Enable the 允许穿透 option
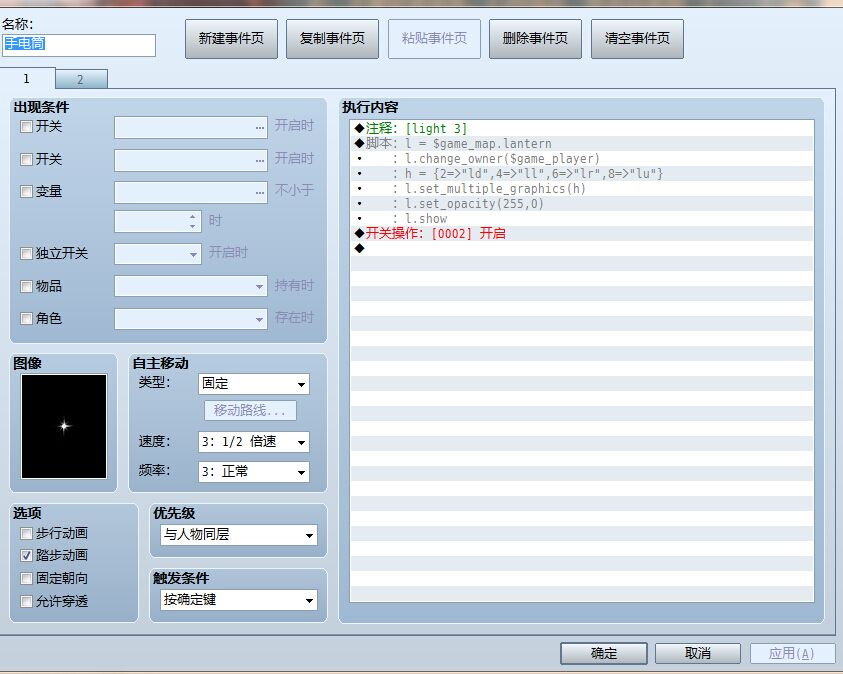 coord(26,601)
